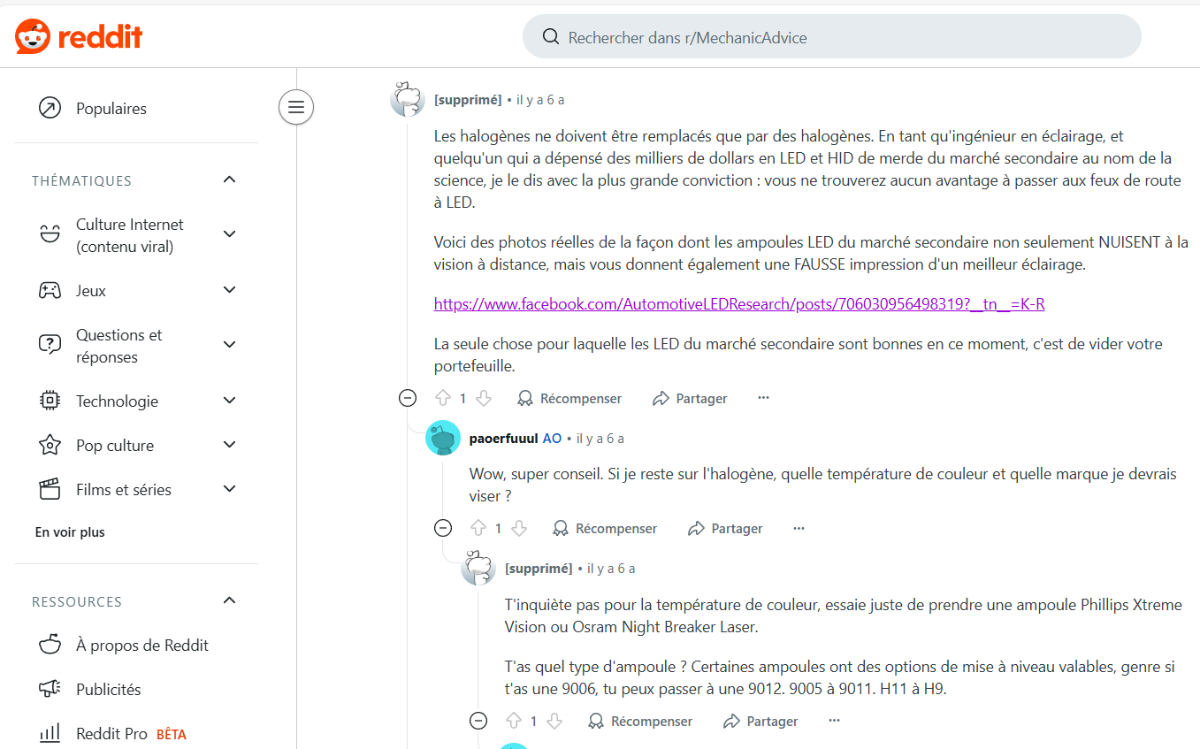
Task: Click À propos de Reddit icon
Action: point(49,645)
